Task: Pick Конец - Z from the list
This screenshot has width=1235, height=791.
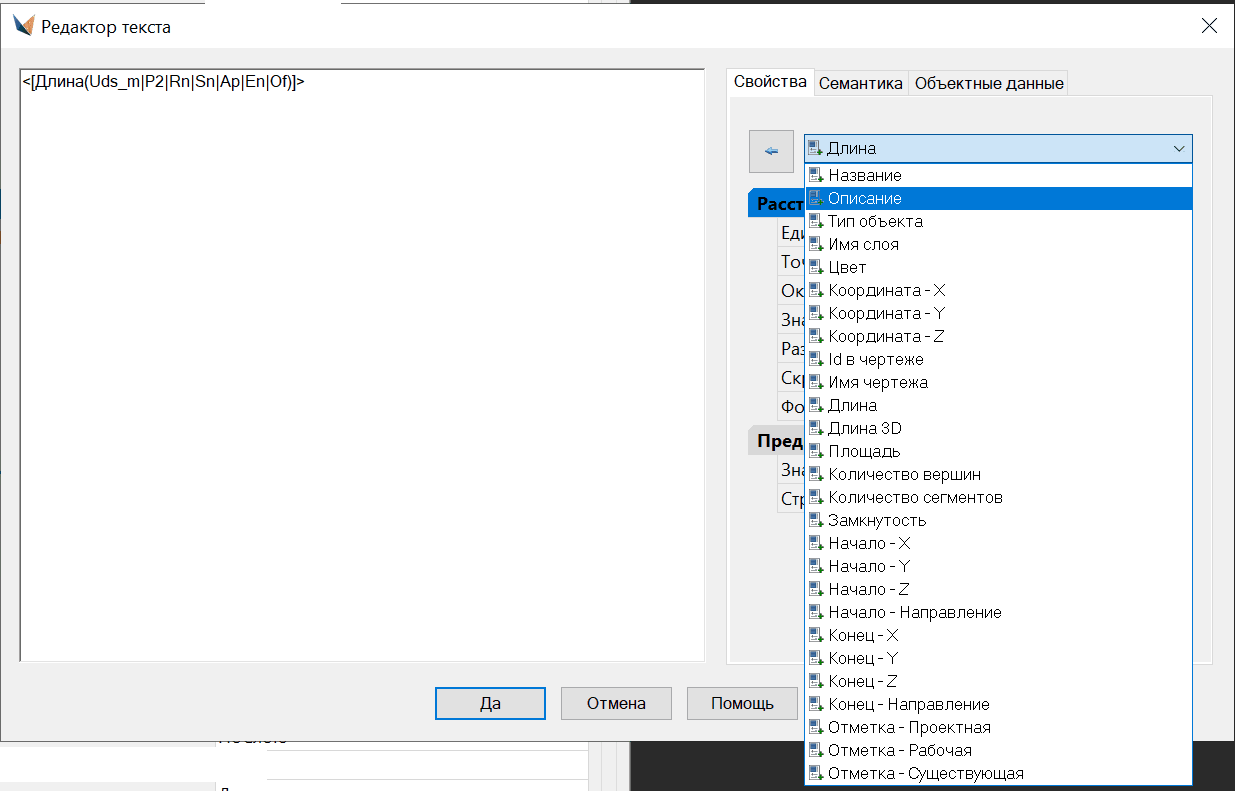Action: point(999,681)
